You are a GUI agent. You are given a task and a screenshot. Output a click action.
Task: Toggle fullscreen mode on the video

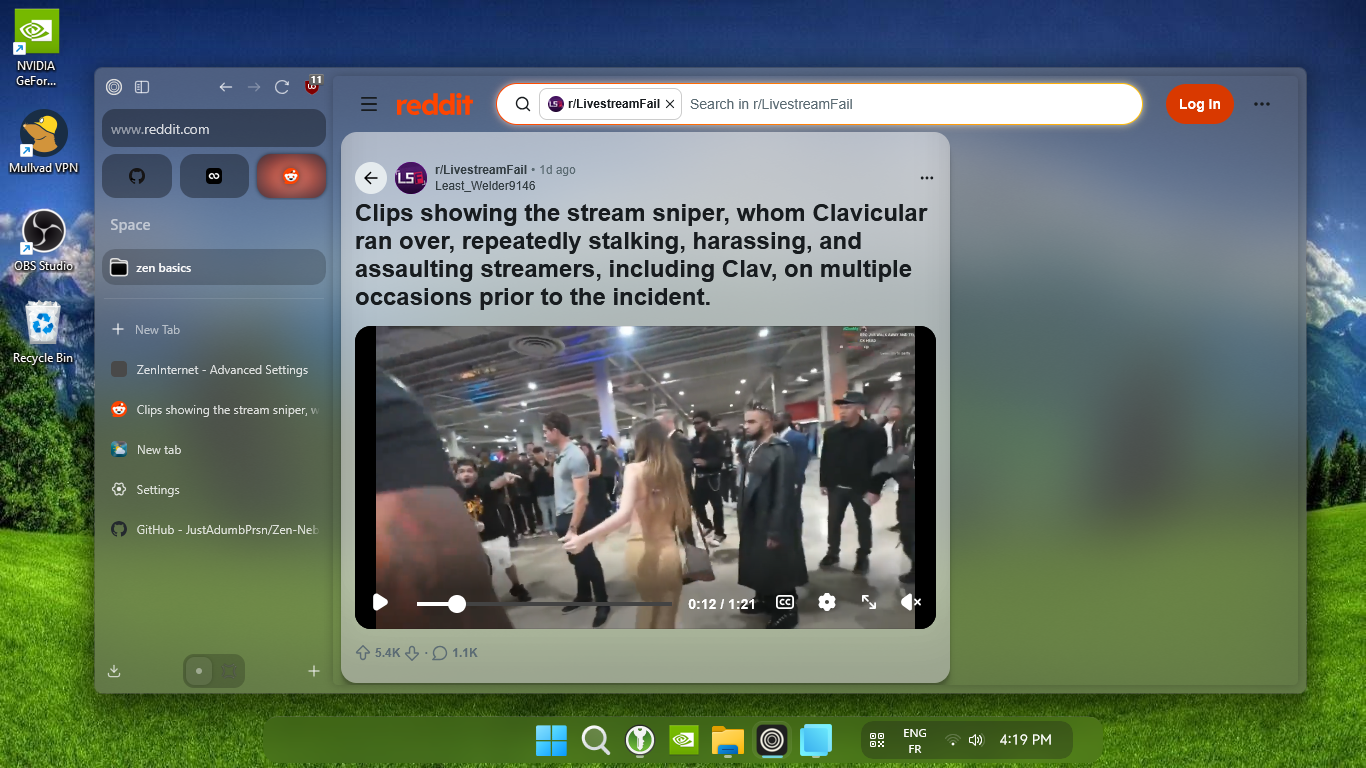869,602
